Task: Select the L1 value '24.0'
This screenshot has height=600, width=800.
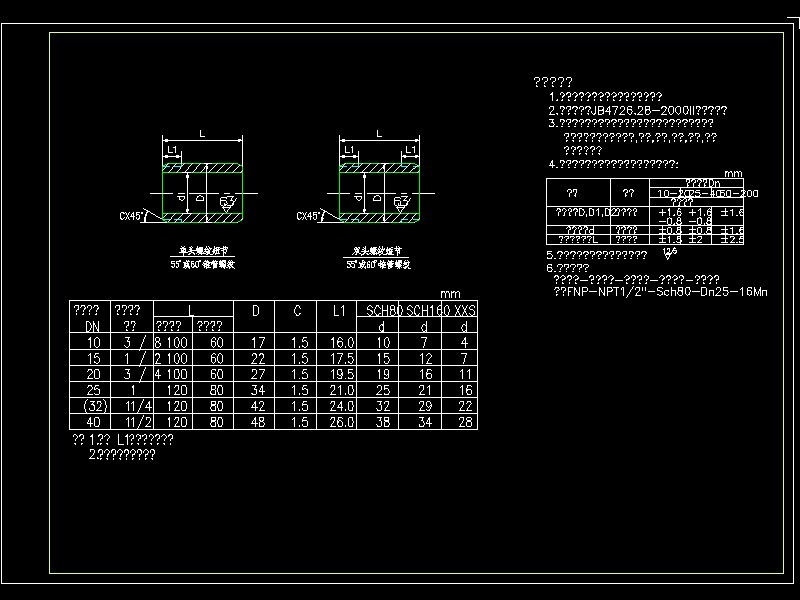Action: coord(342,406)
